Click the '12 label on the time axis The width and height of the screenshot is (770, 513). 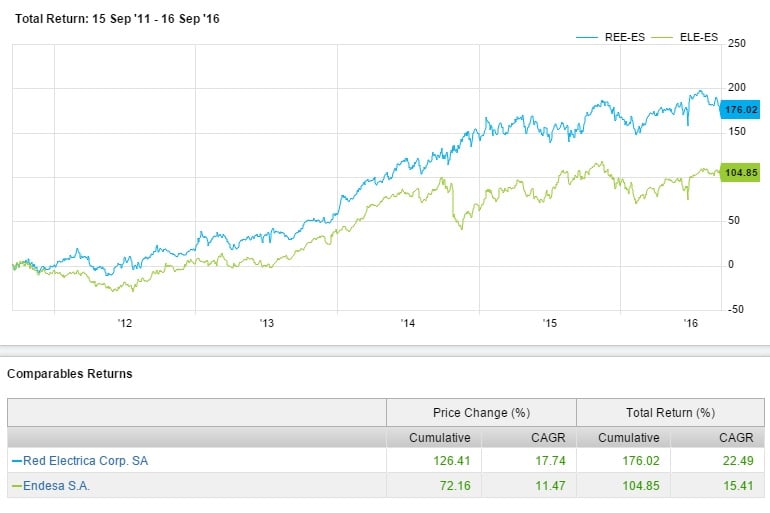click(x=125, y=324)
